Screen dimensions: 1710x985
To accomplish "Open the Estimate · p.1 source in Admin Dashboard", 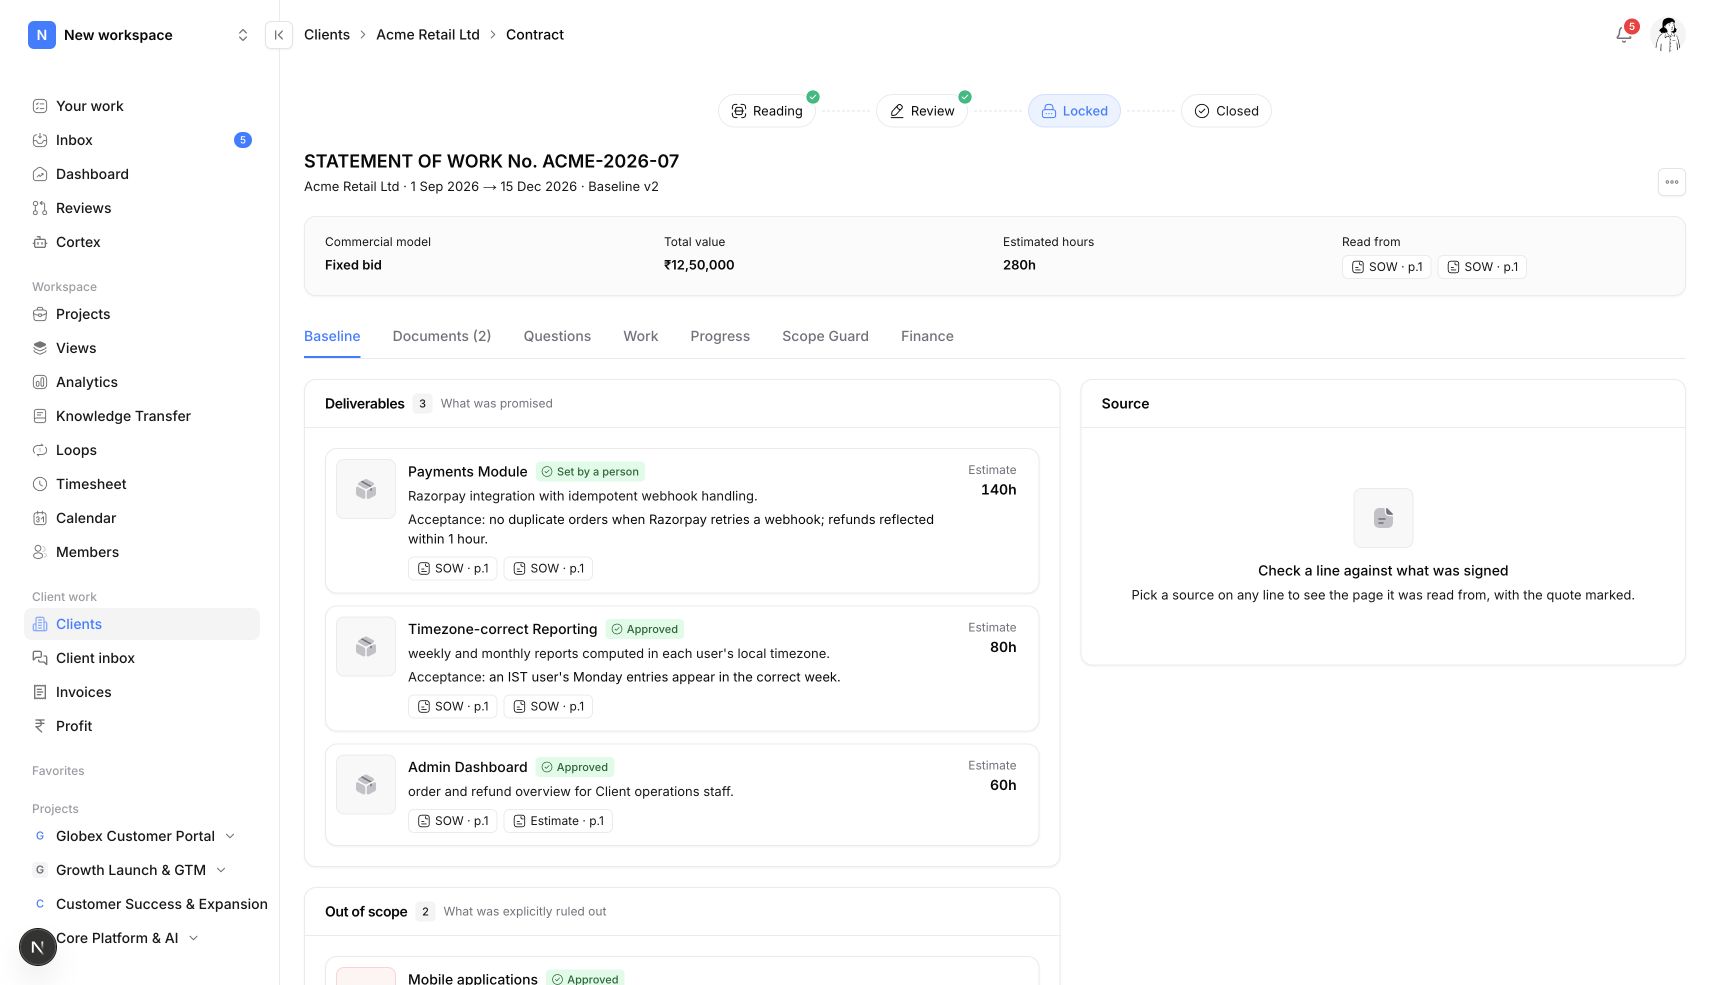I will (x=558, y=821).
